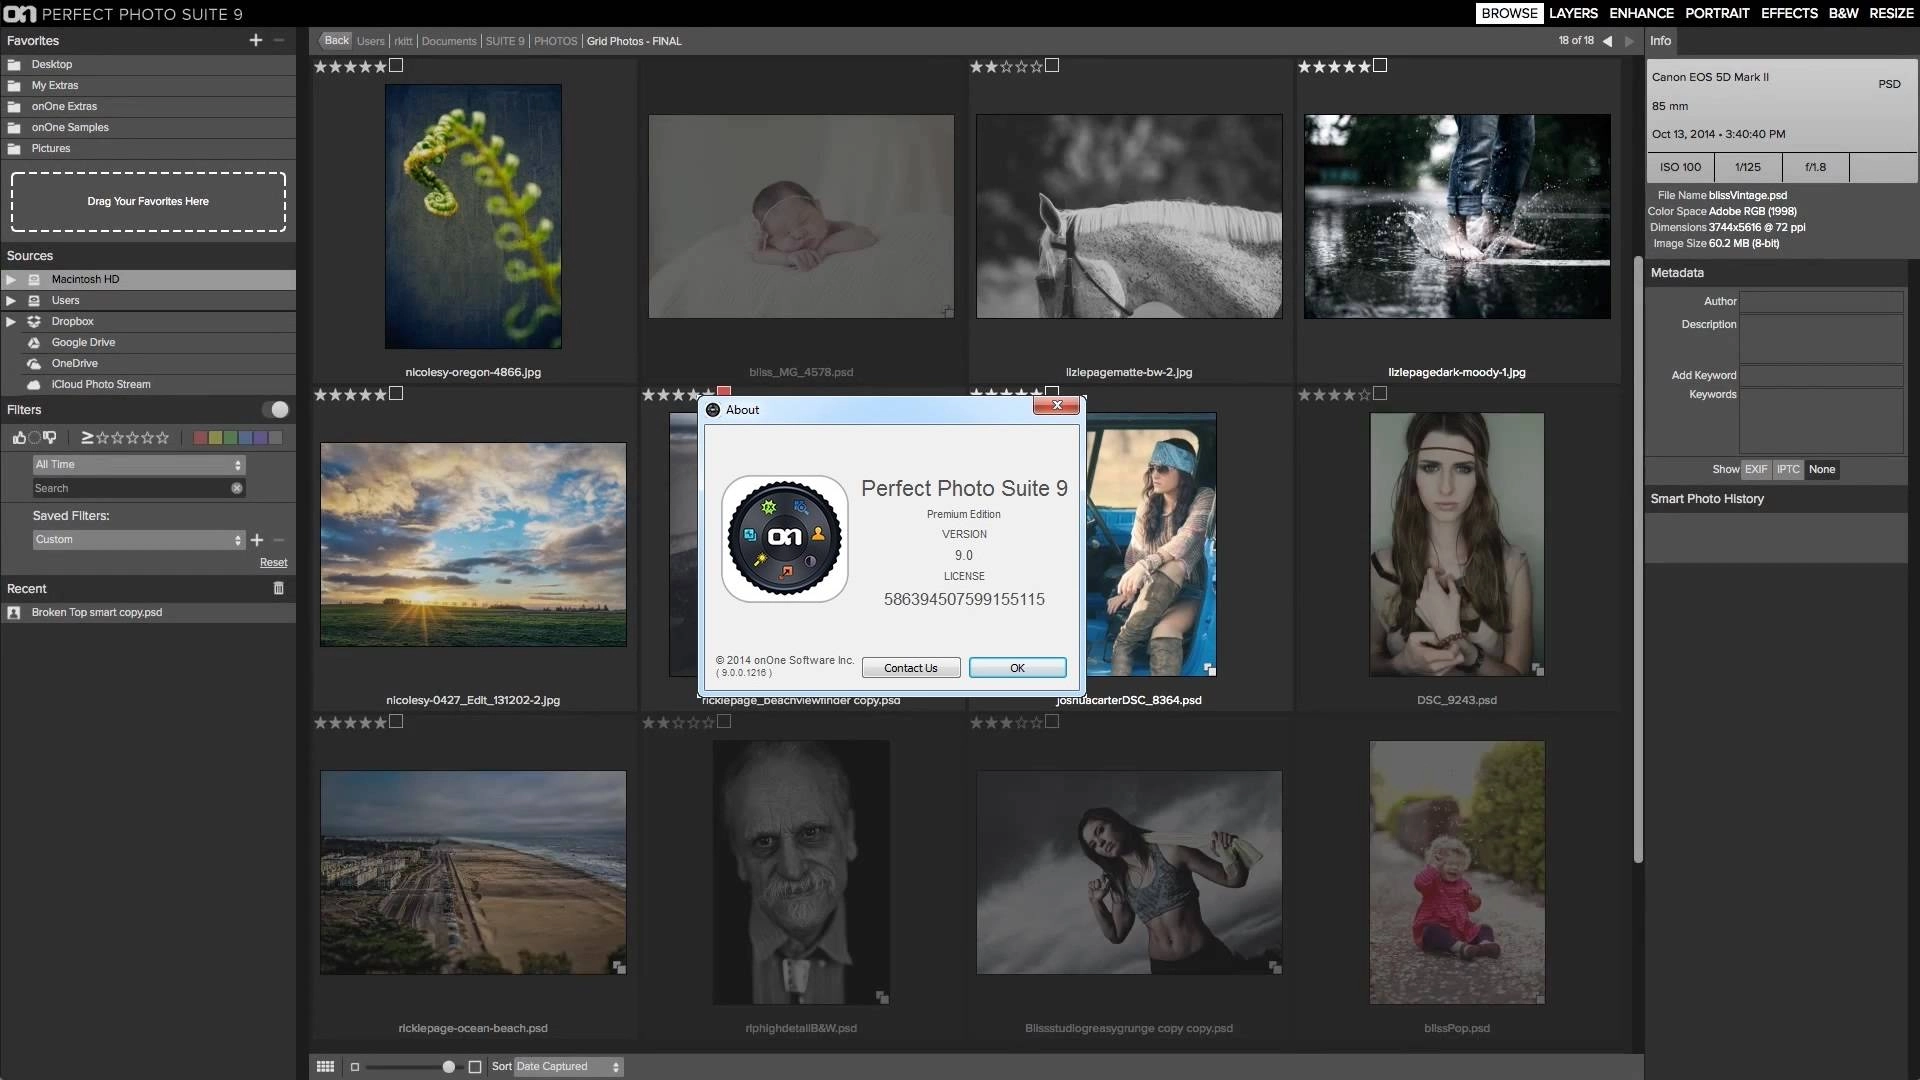Add a new saved filter with plus icon
This screenshot has height=1080, width=1920.
point(257,540)
